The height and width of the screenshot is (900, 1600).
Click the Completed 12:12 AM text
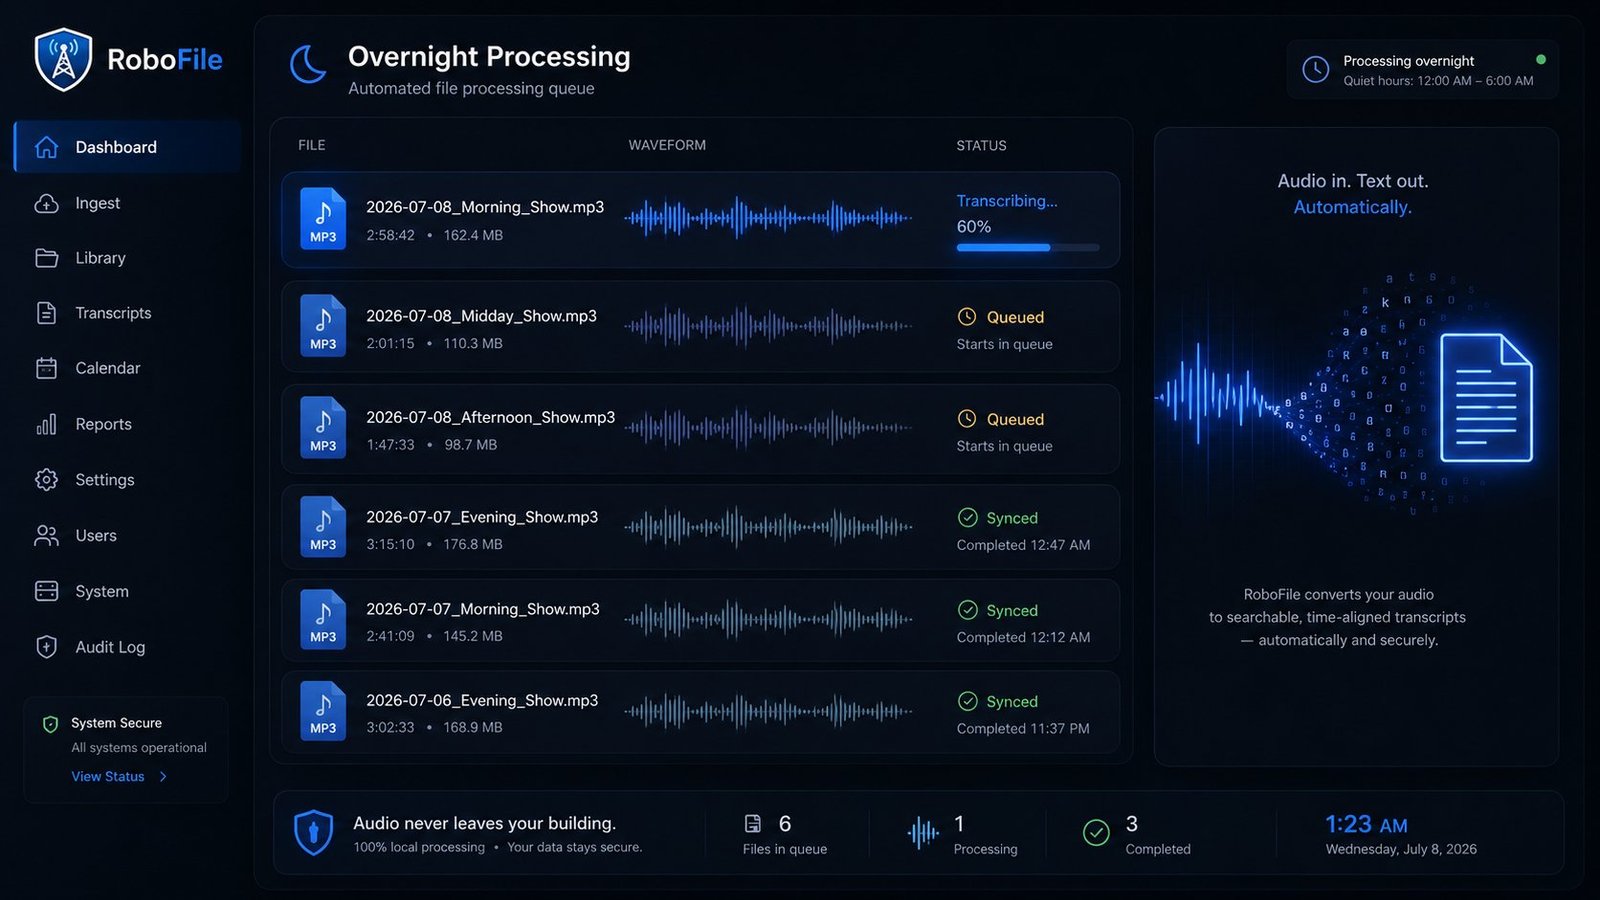[1023, 637]
